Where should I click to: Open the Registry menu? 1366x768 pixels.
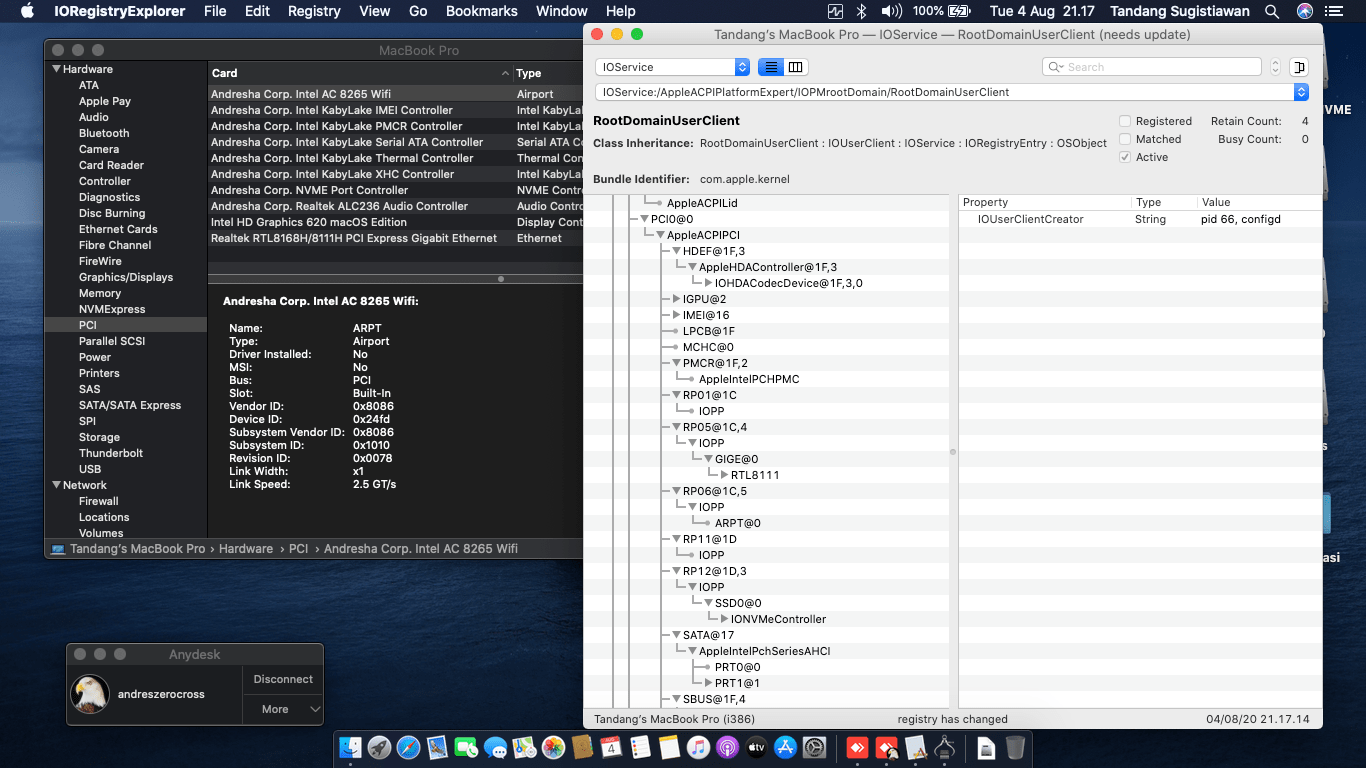pyautogui.click(x=314, y=11)
